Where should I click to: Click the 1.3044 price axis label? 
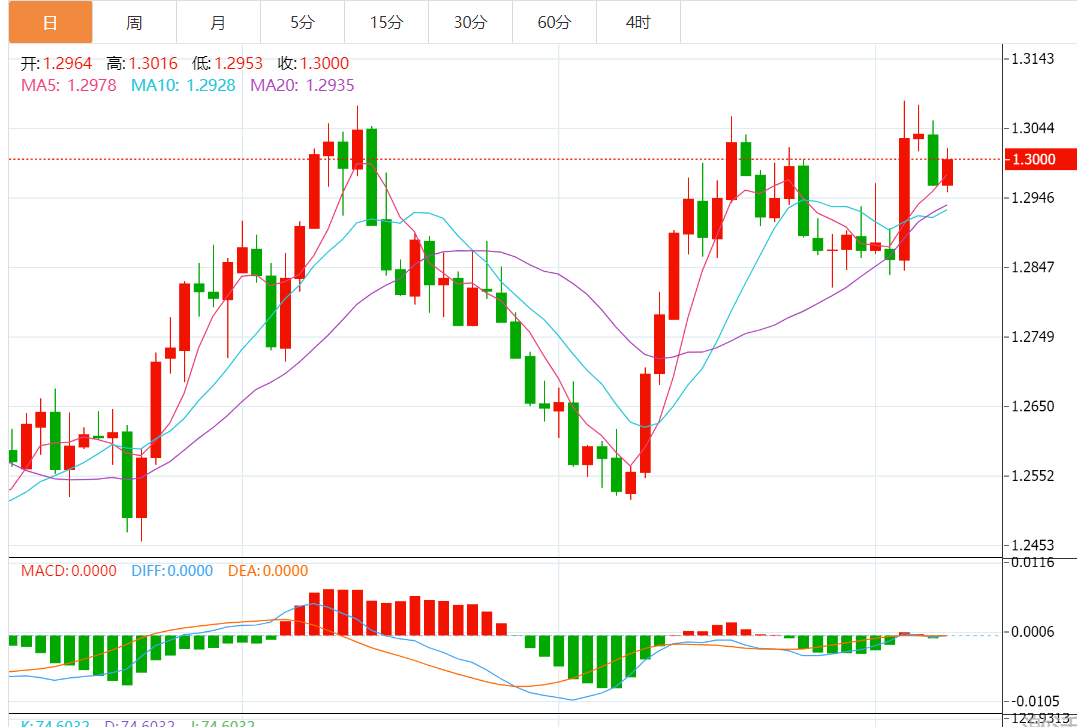[x=1034, y=128]
